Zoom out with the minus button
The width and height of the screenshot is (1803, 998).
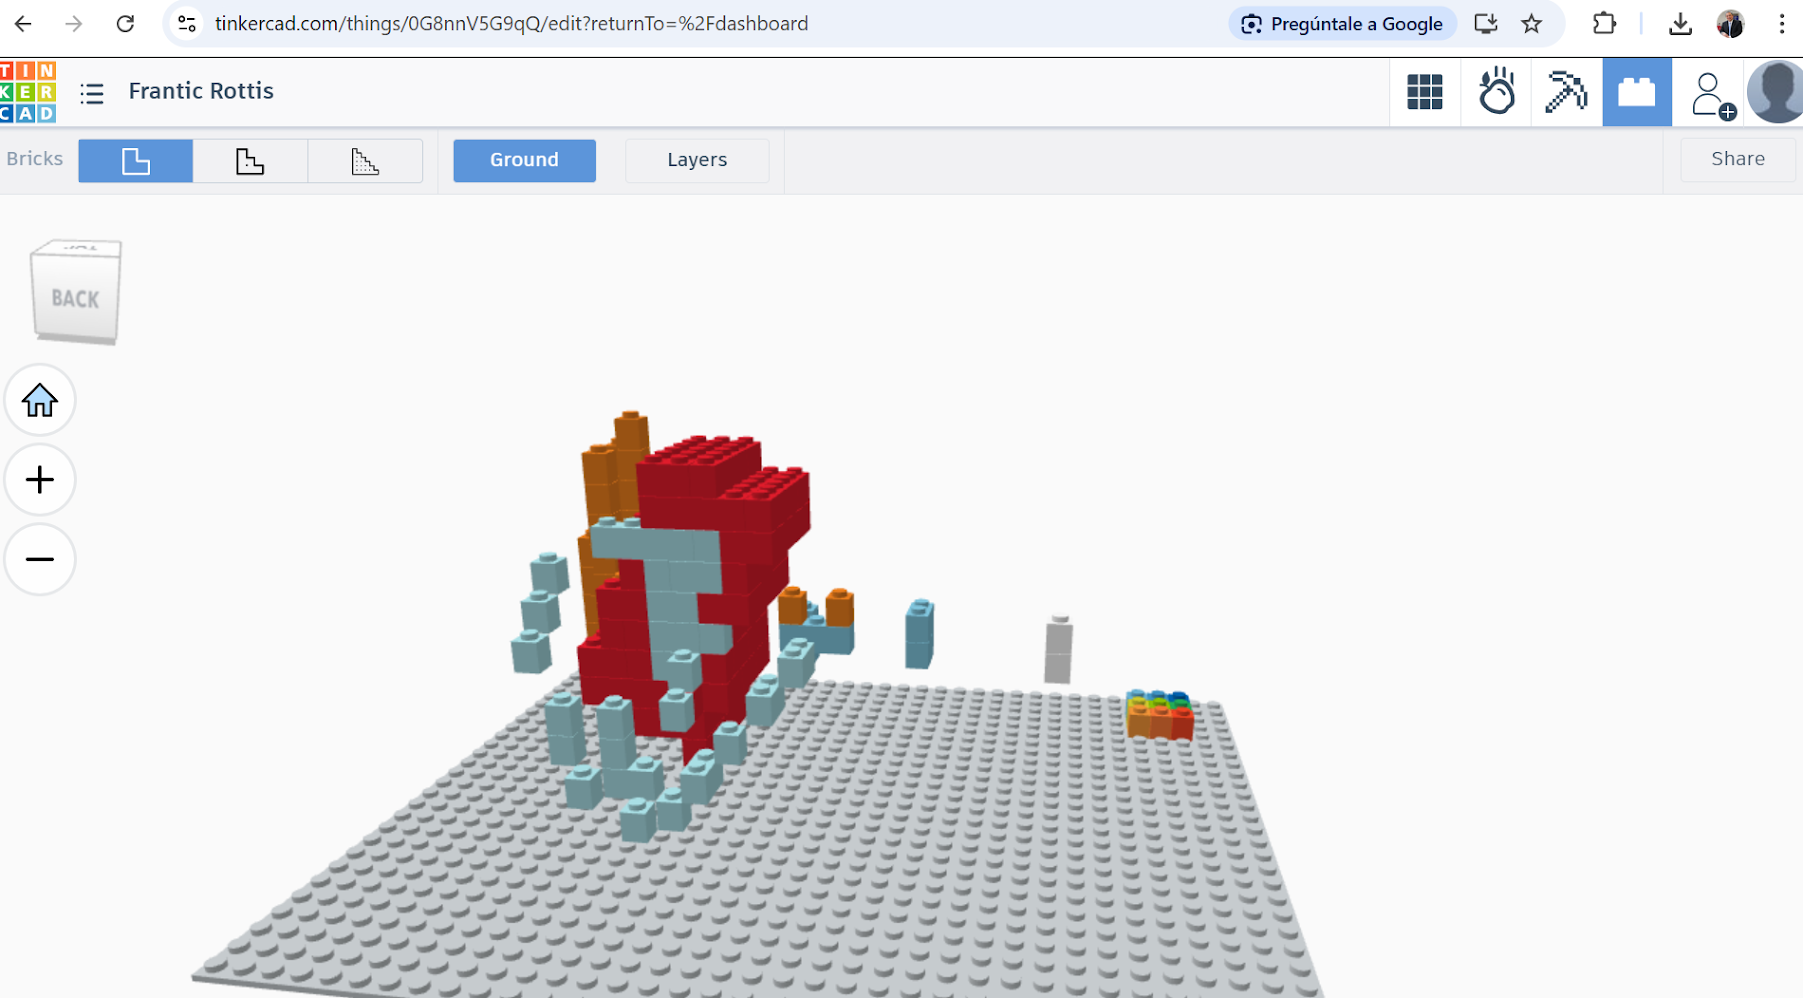tap(40, 559)
